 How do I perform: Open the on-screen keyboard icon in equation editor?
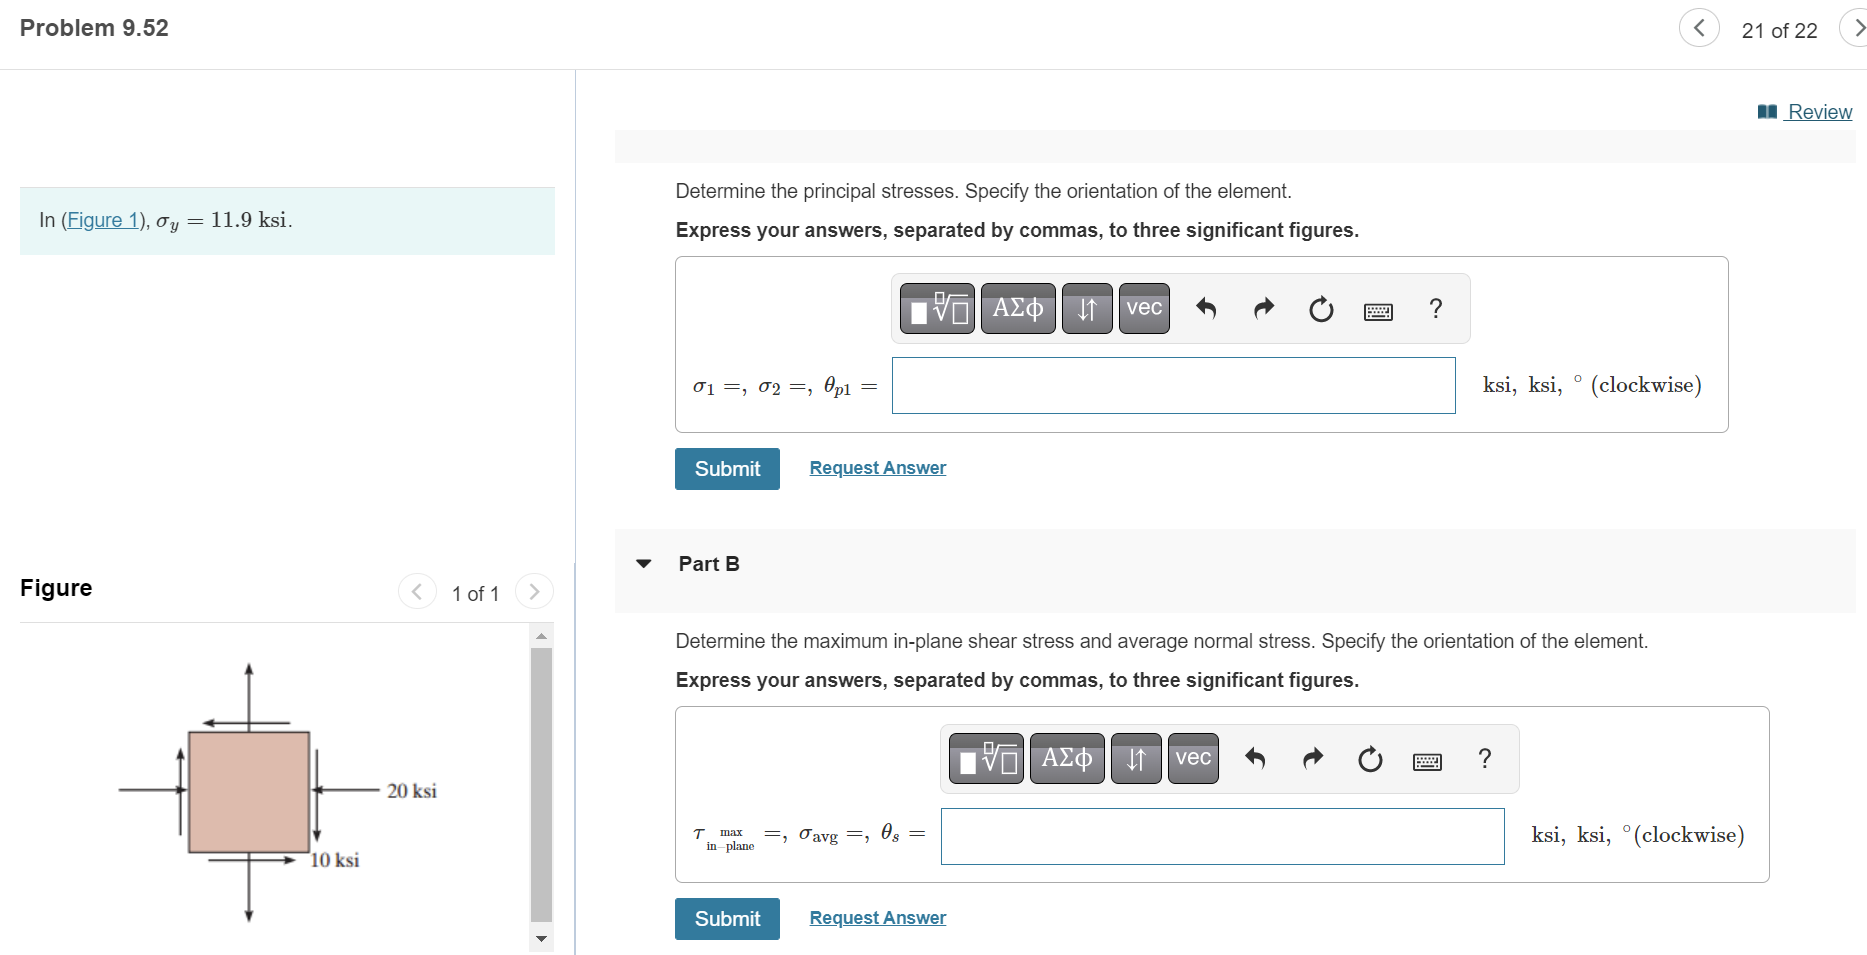(1378, 310)
